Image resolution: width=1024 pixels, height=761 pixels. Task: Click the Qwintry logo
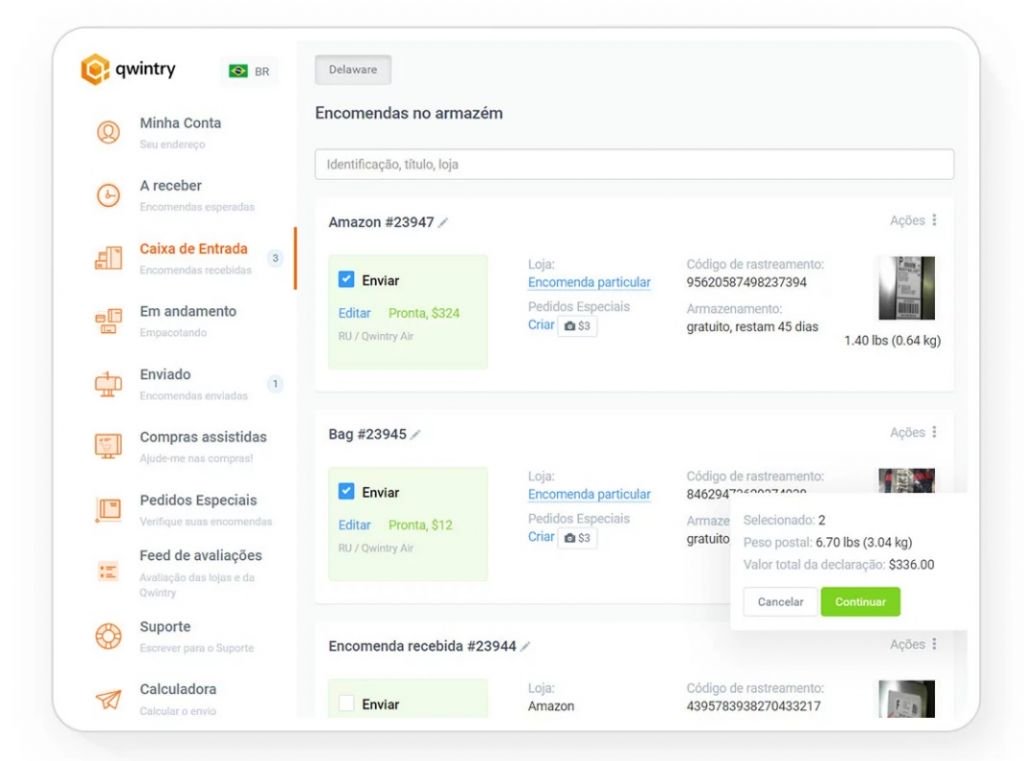[128, 69]
